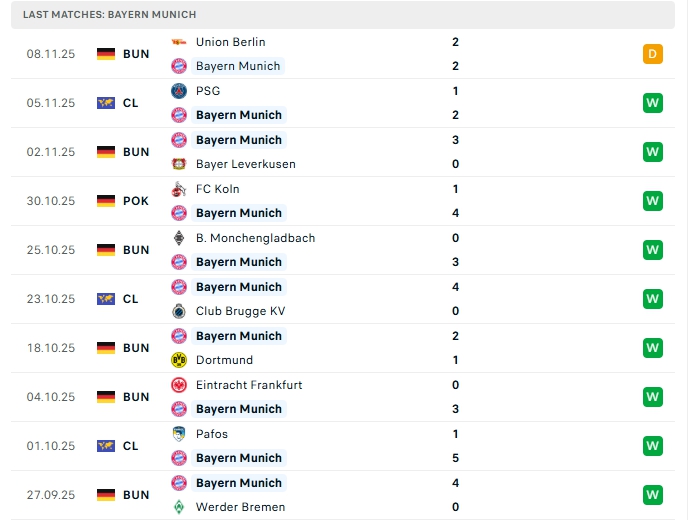Click the German flag on 08.11.25 row
This screenshot has width=688, height=520.
pos(106,54)
